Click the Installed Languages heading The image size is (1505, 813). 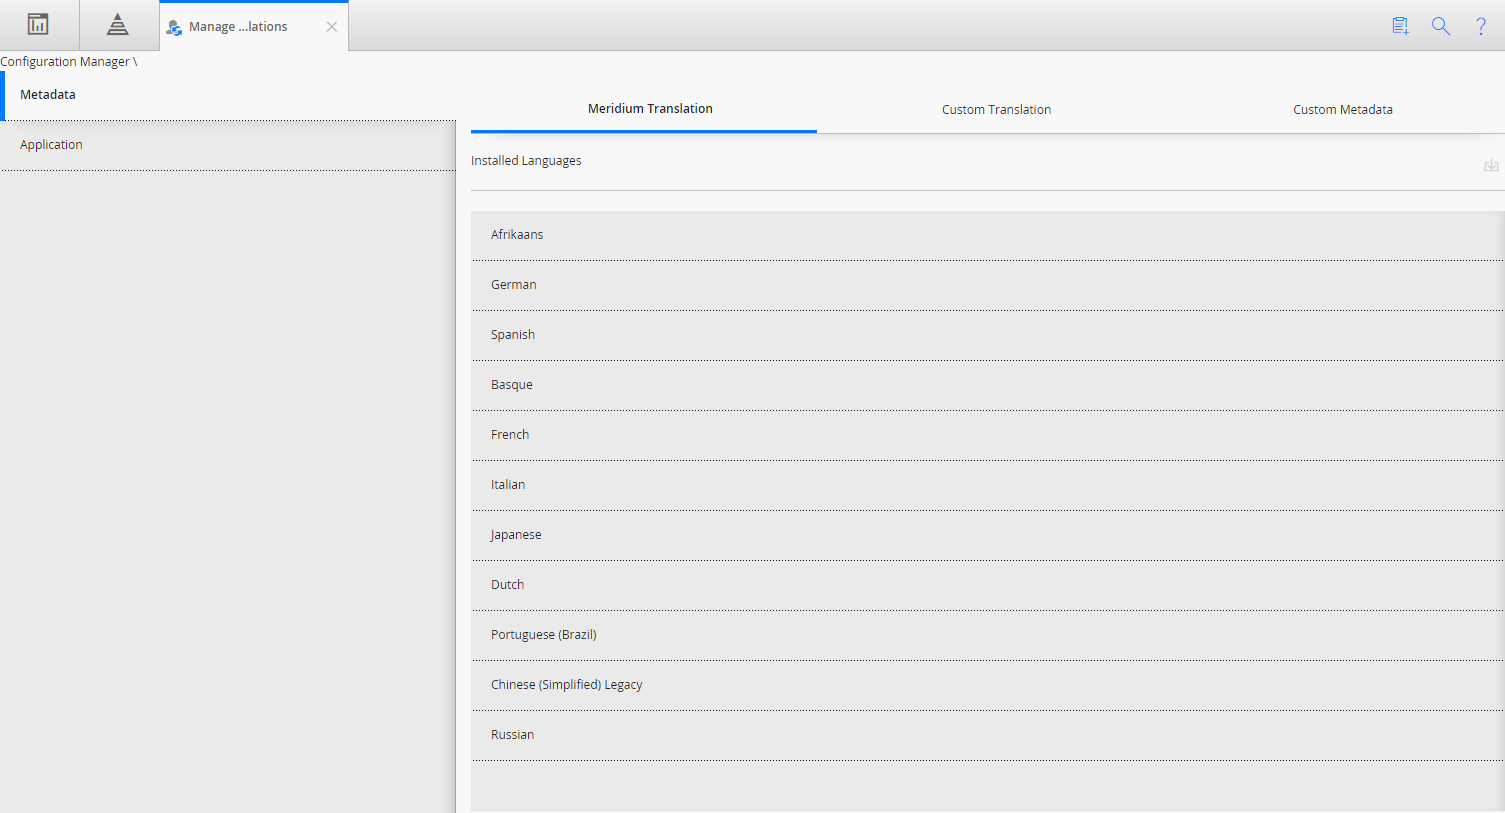tap(526, 161)
